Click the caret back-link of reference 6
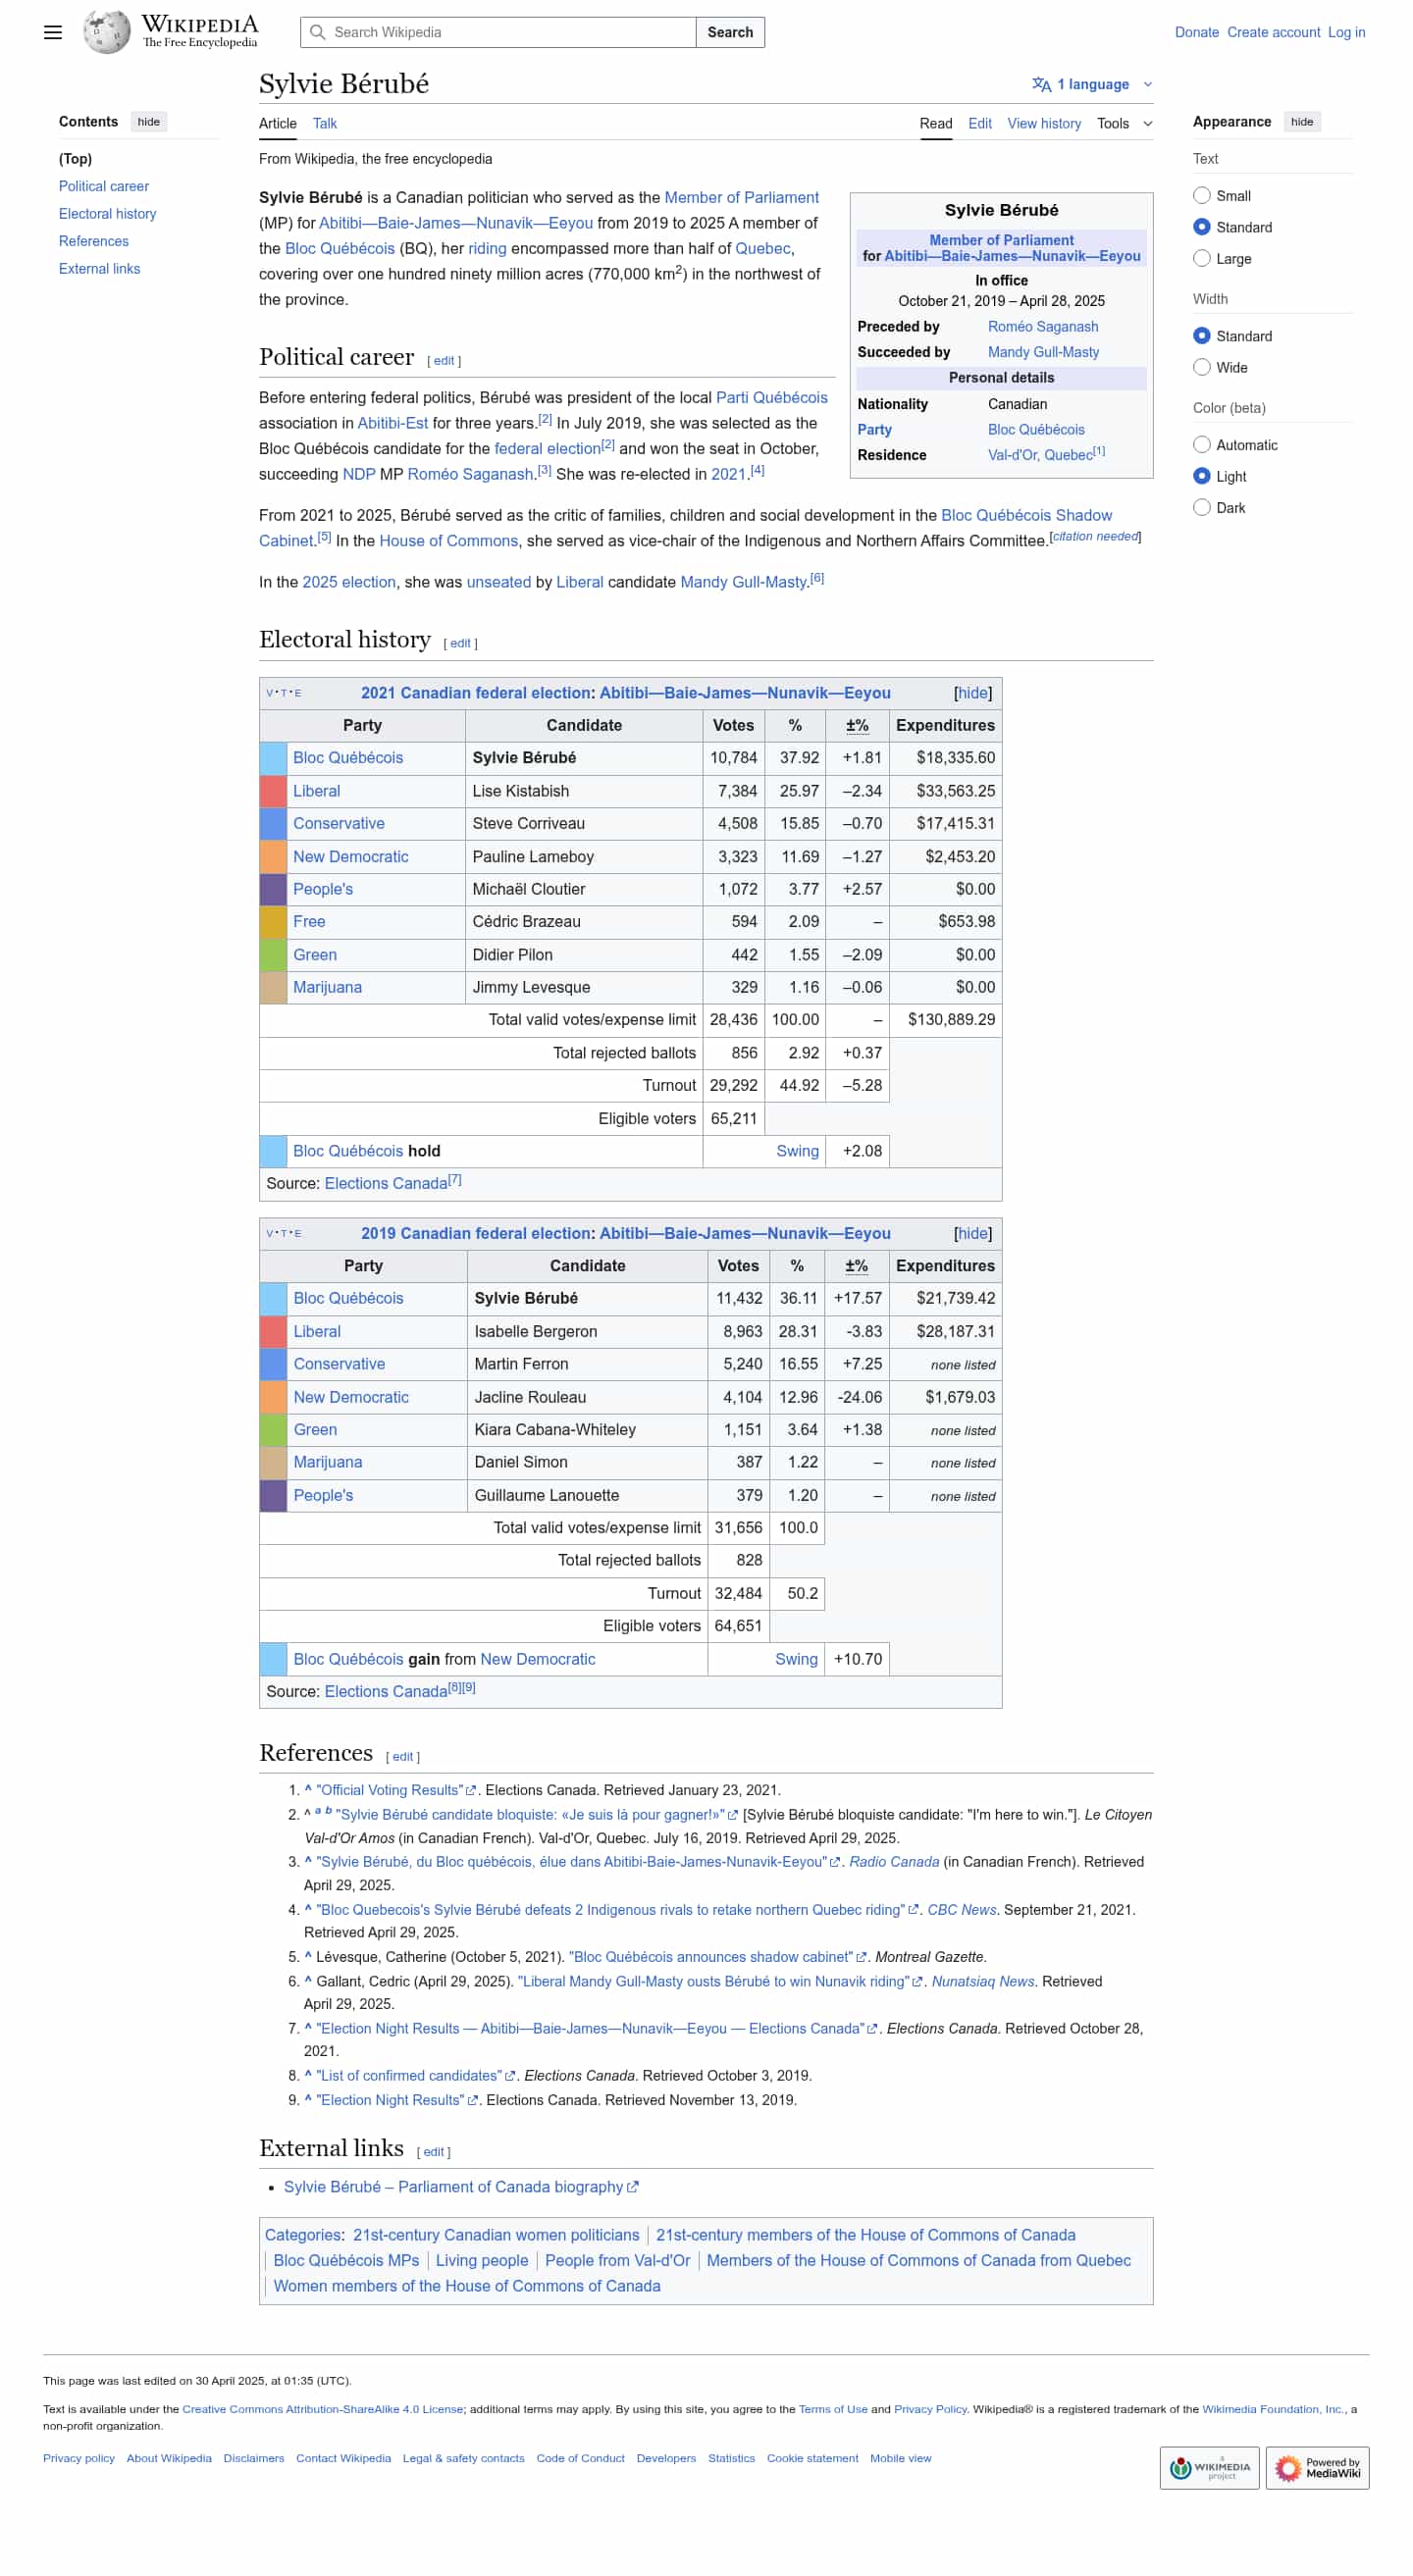Viewport: 1413px width, 2576px height. point(308,1982)
